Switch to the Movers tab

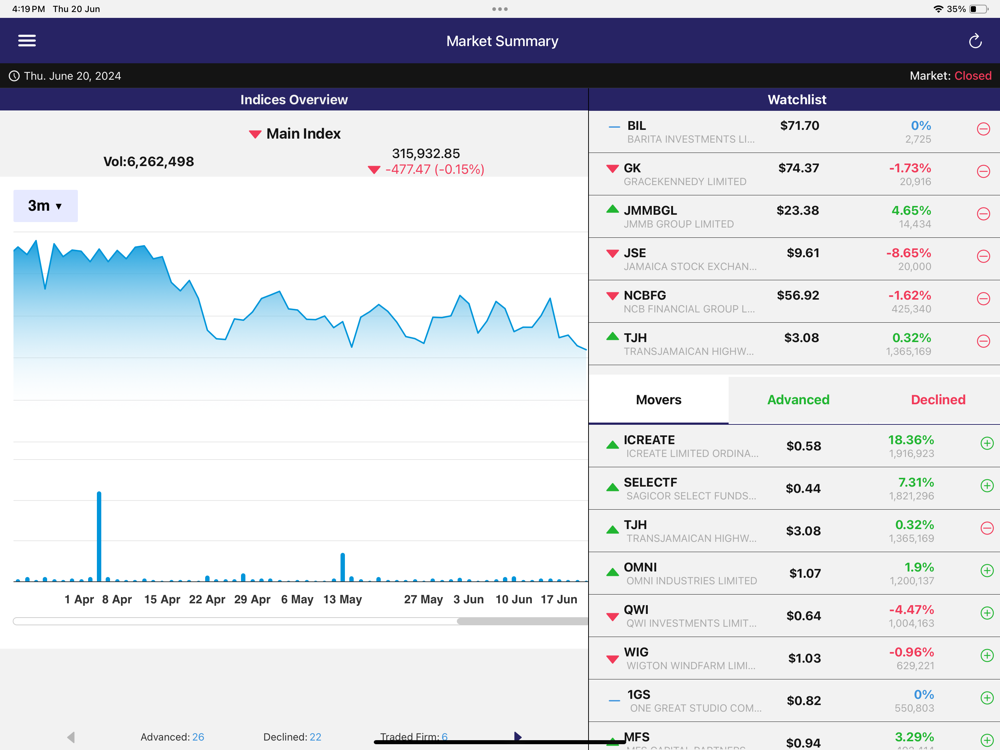point(659,400)
